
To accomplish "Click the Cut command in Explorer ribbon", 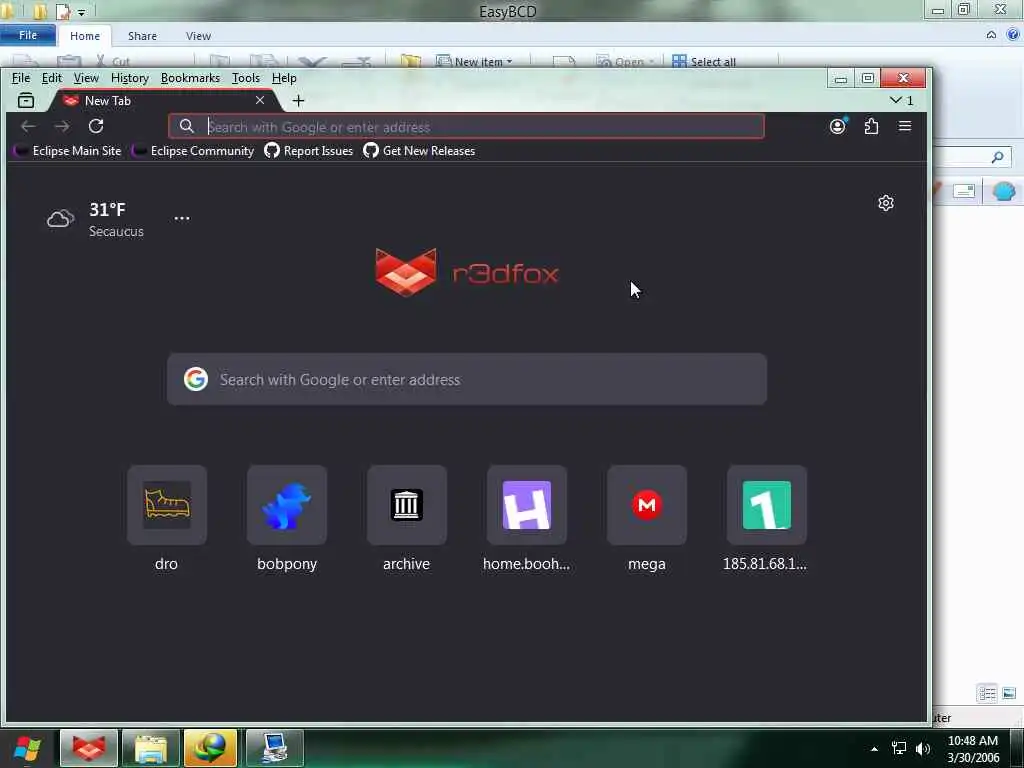I will pos(113,61).
